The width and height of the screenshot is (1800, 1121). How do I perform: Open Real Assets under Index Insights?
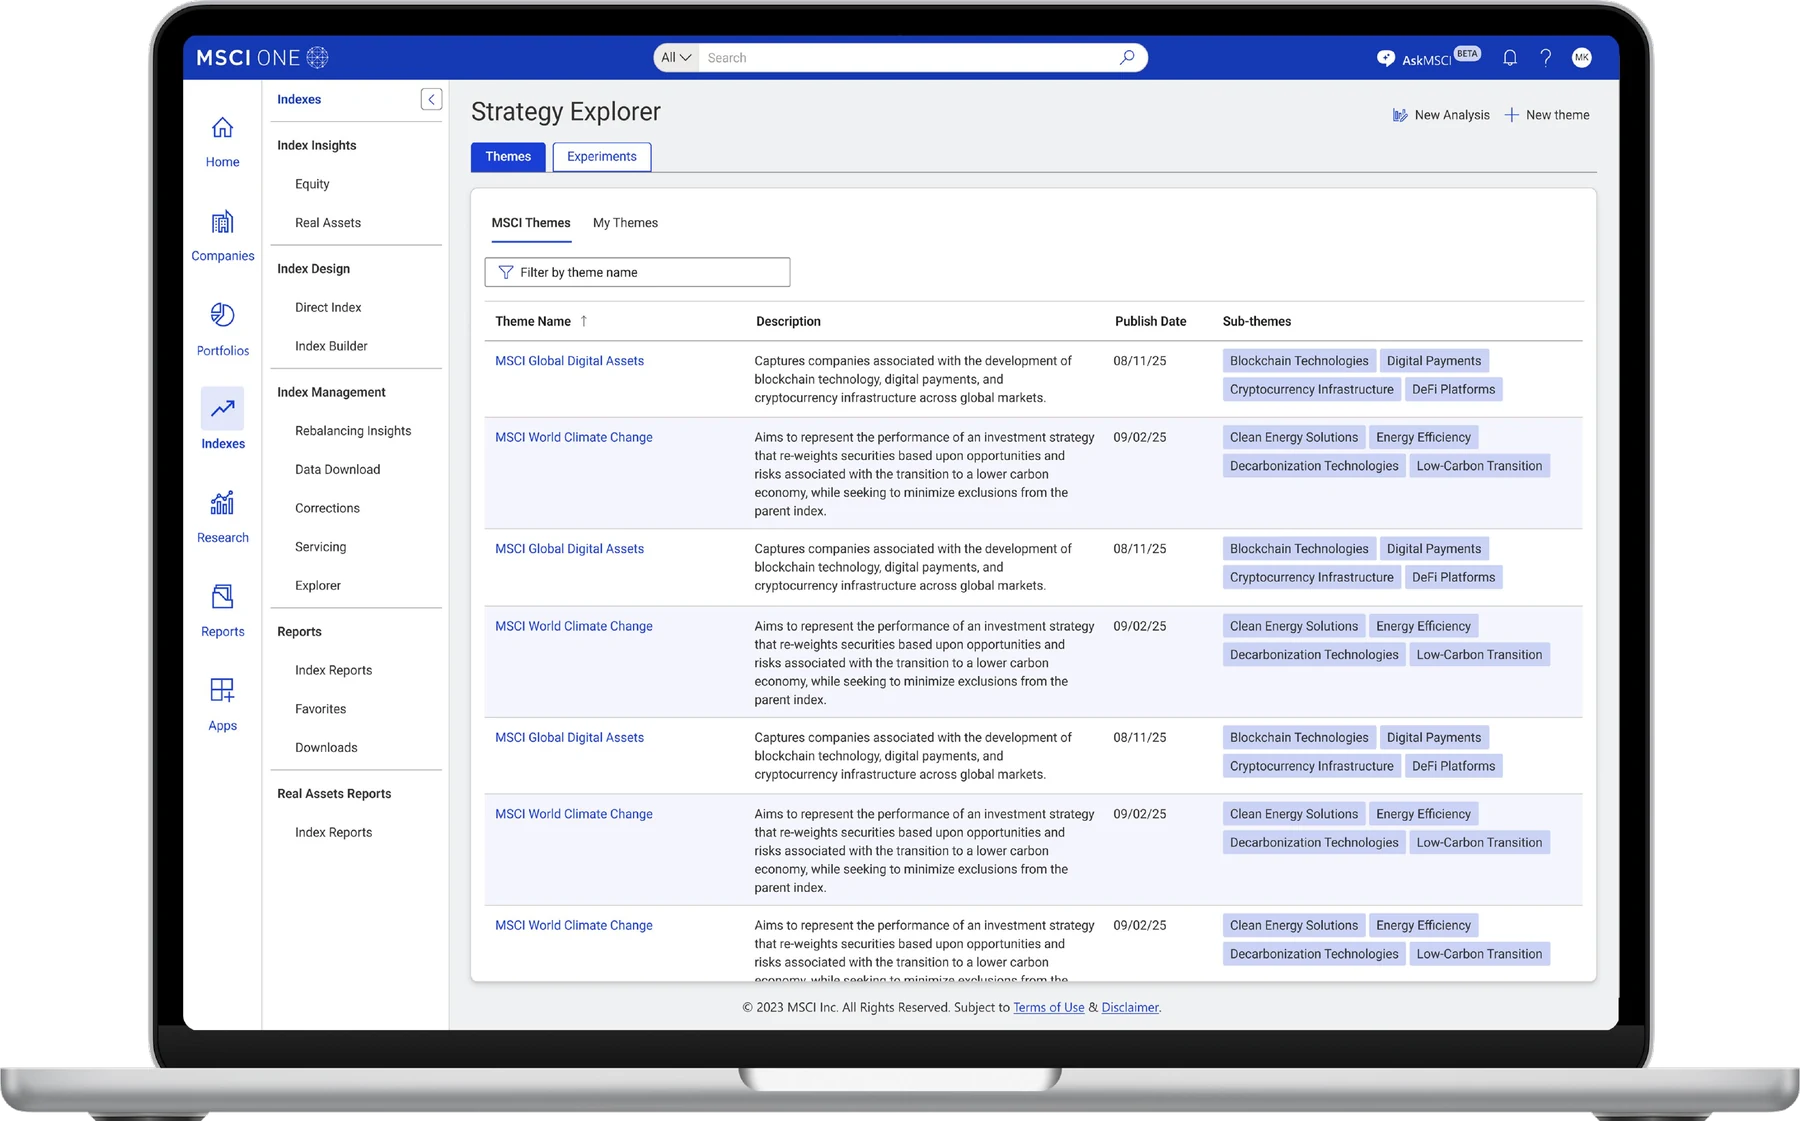328,223
